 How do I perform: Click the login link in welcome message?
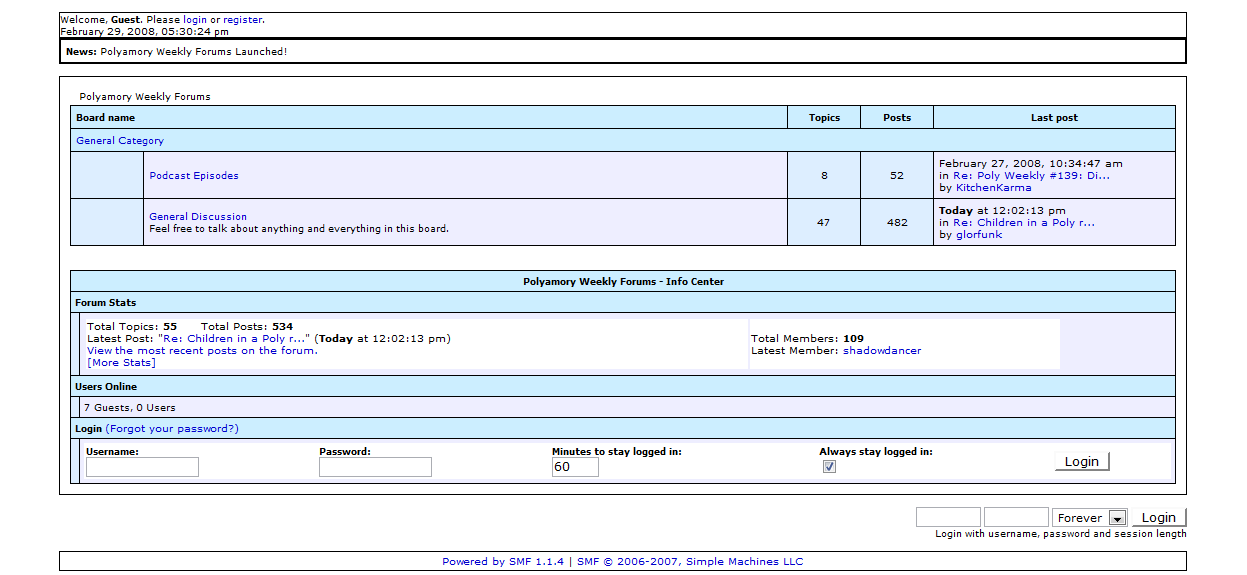tap(195, 20)
